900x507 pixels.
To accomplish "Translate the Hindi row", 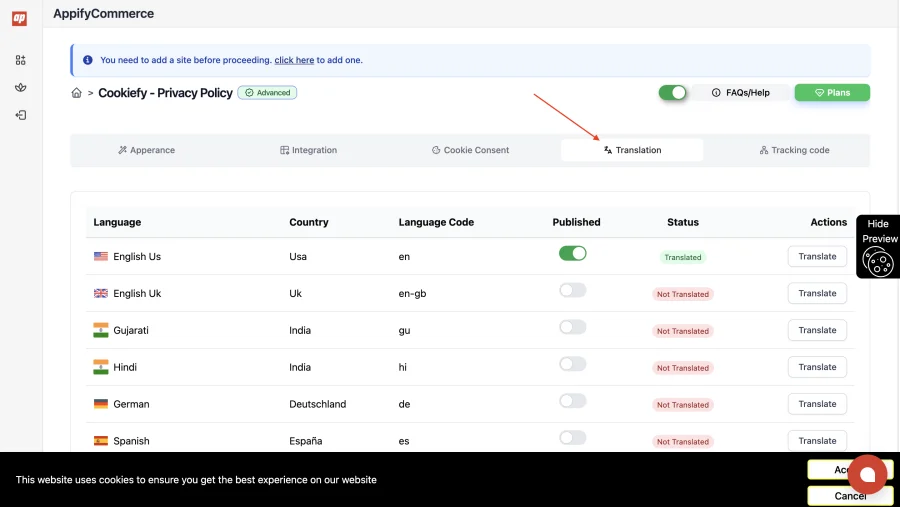I will (x=817, y=367).
